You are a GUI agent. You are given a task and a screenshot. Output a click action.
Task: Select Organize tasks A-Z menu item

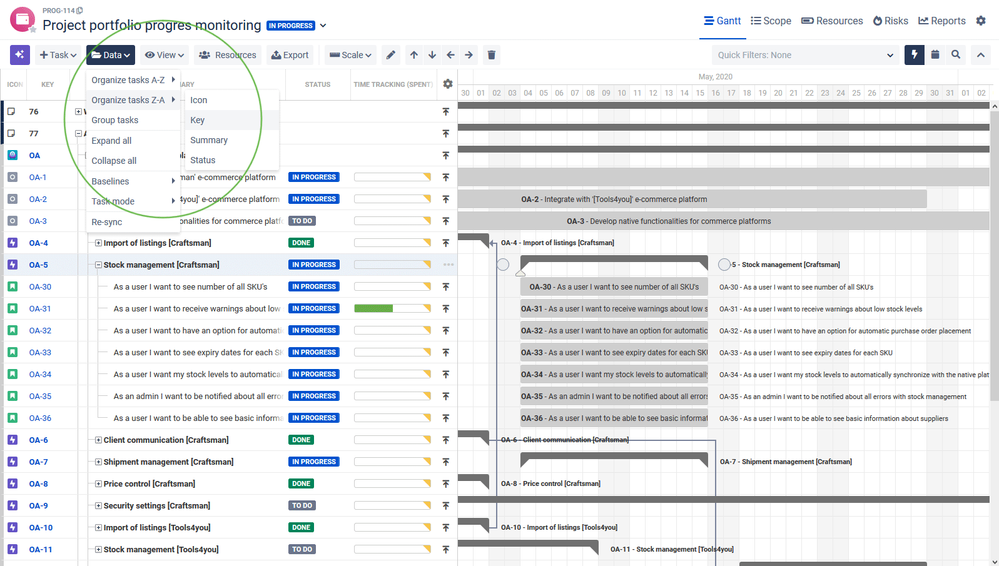[x=133, y=80]
